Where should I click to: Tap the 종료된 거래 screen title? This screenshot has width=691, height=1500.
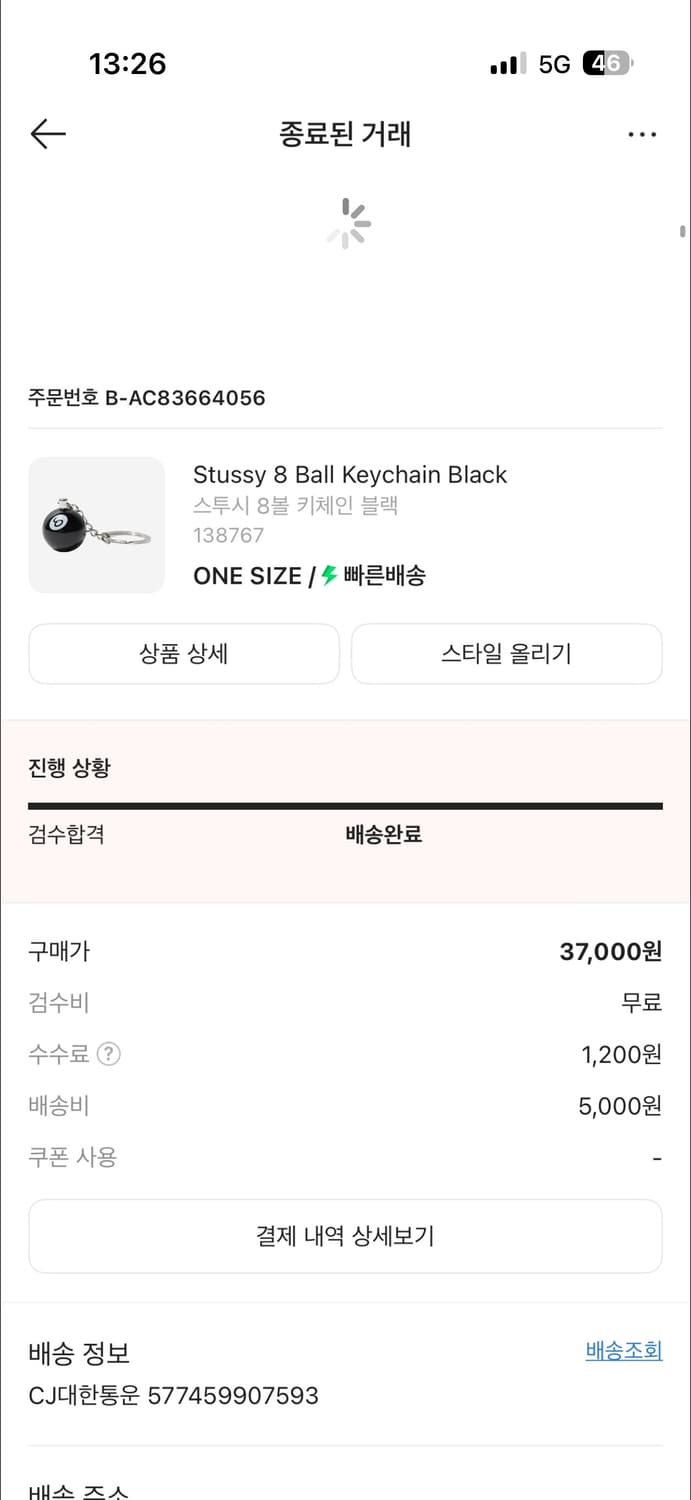(x=345, y=134)
